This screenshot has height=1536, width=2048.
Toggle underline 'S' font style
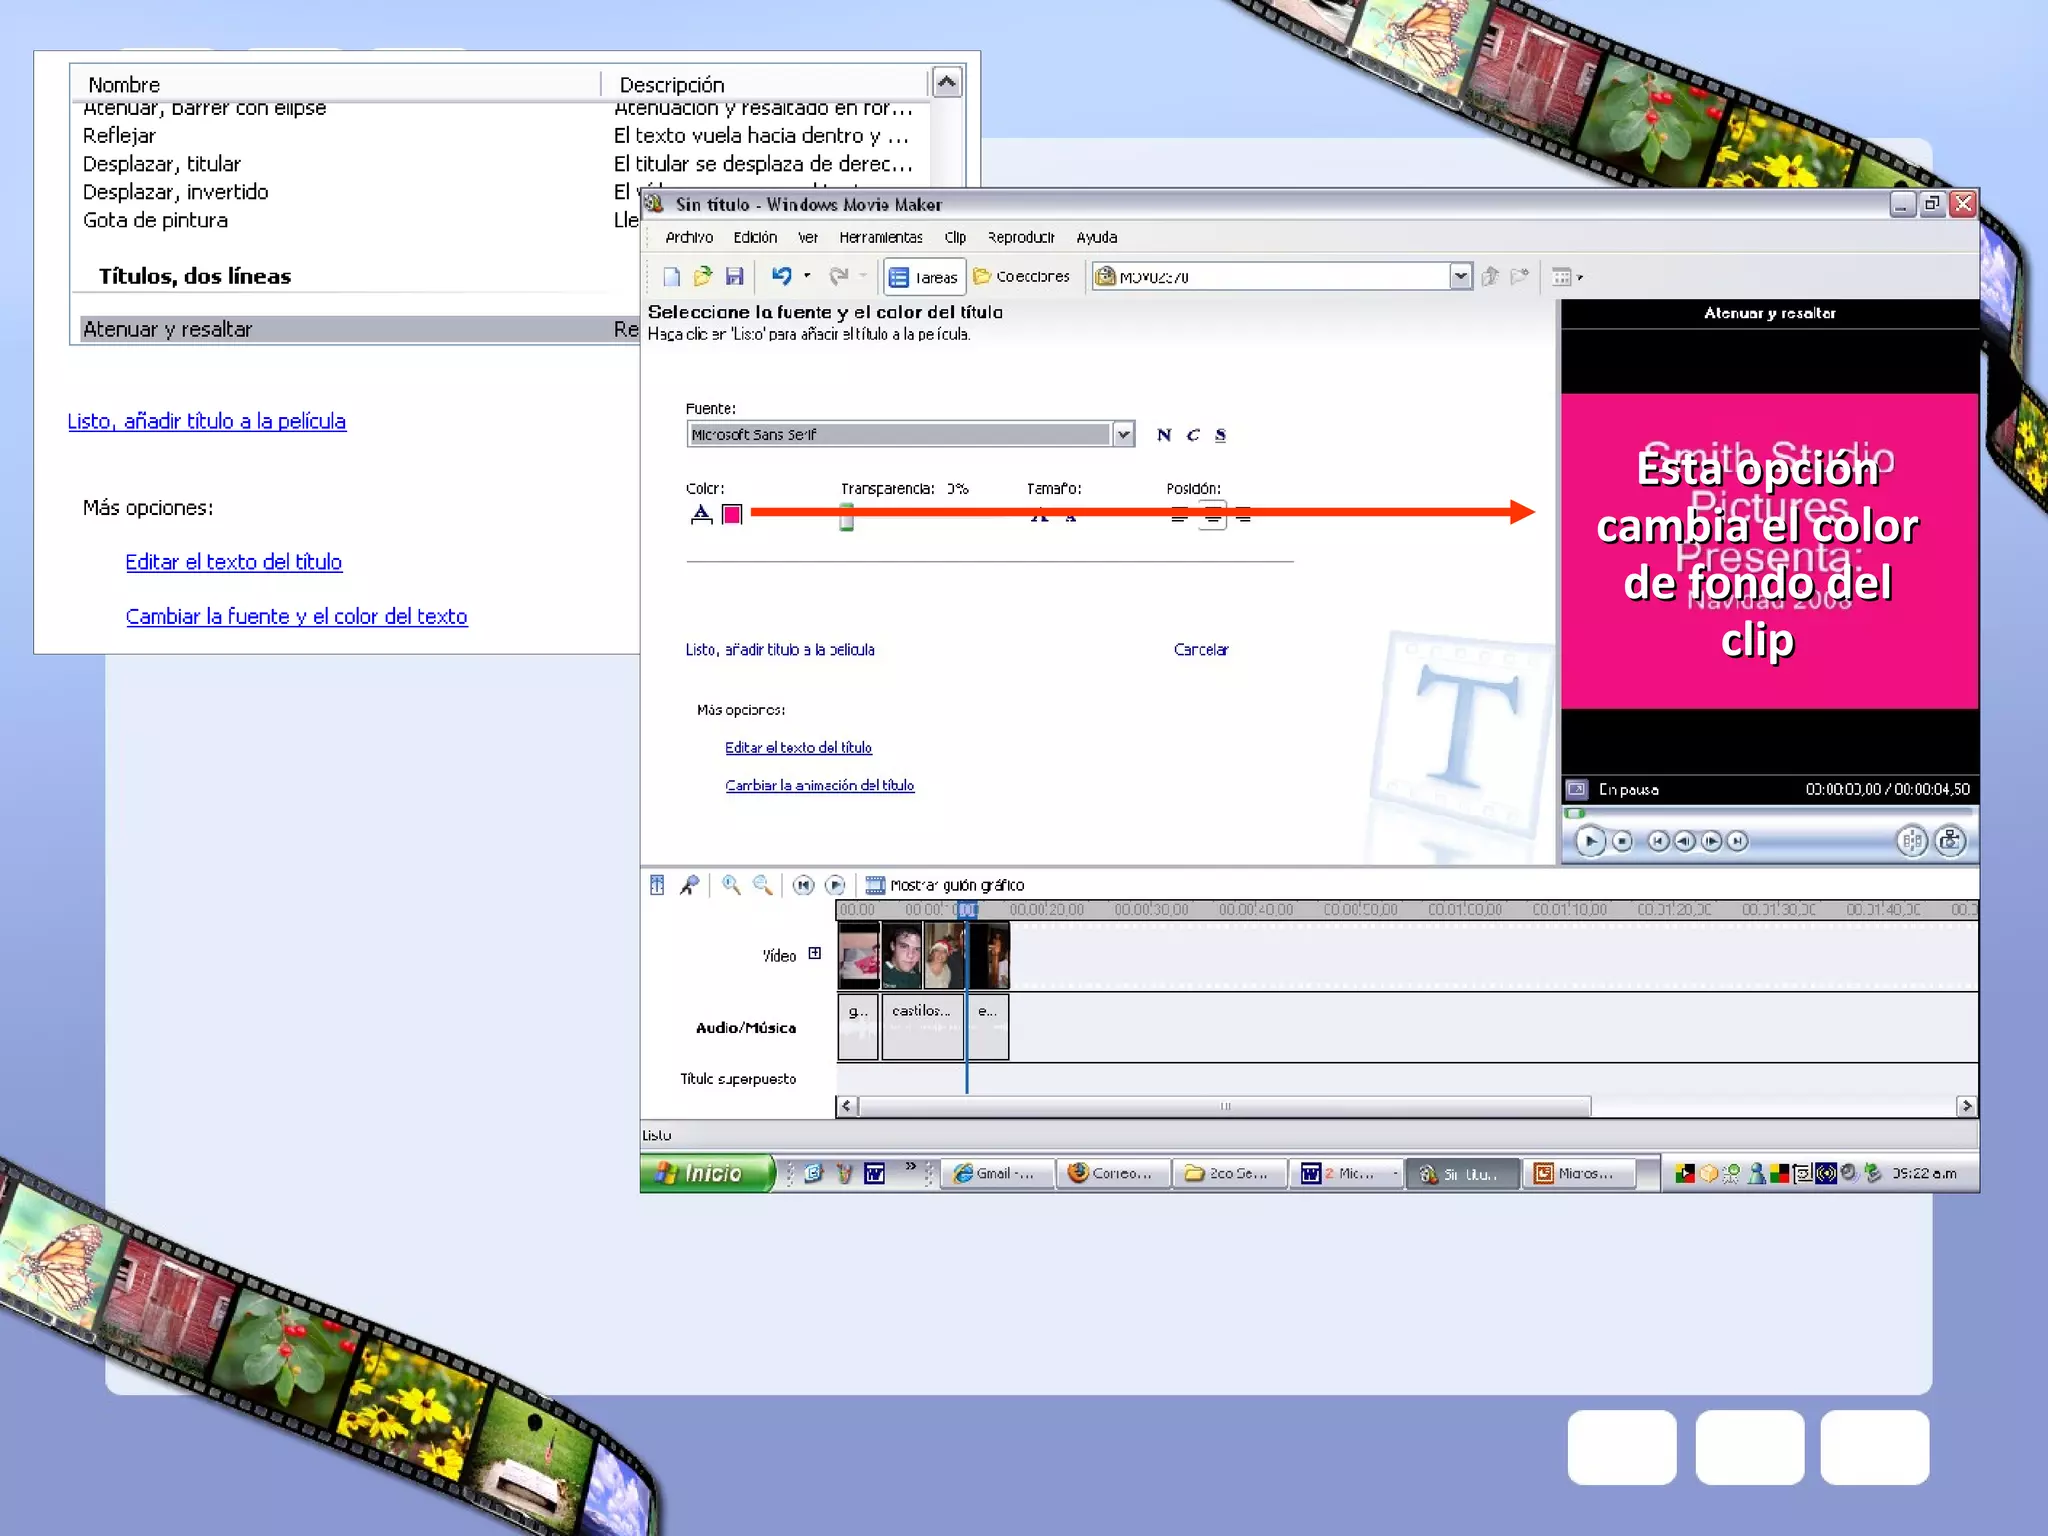[1220, 435]
